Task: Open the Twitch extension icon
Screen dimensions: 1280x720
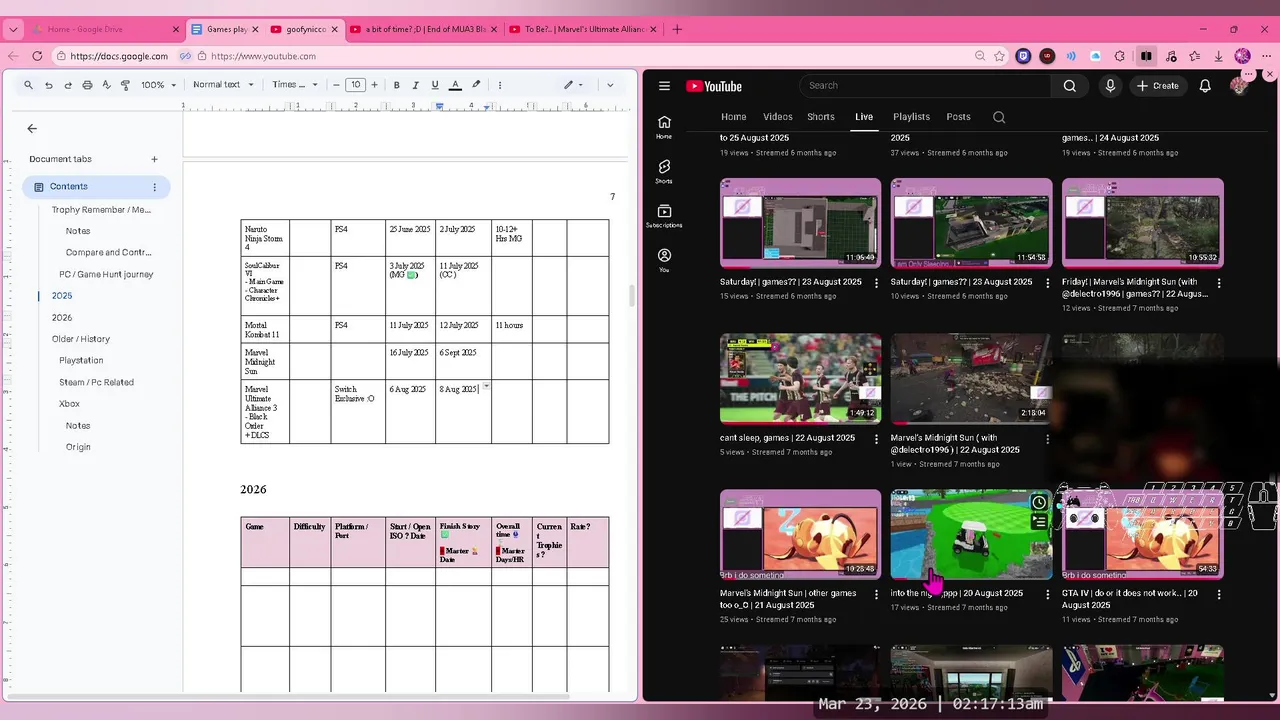Action: click(1023, 56)
